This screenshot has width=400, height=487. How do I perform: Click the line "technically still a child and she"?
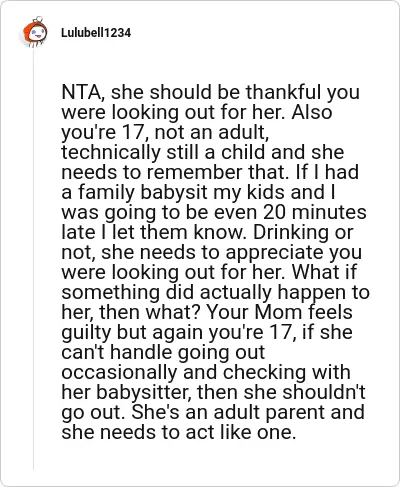tap(203, 152)
